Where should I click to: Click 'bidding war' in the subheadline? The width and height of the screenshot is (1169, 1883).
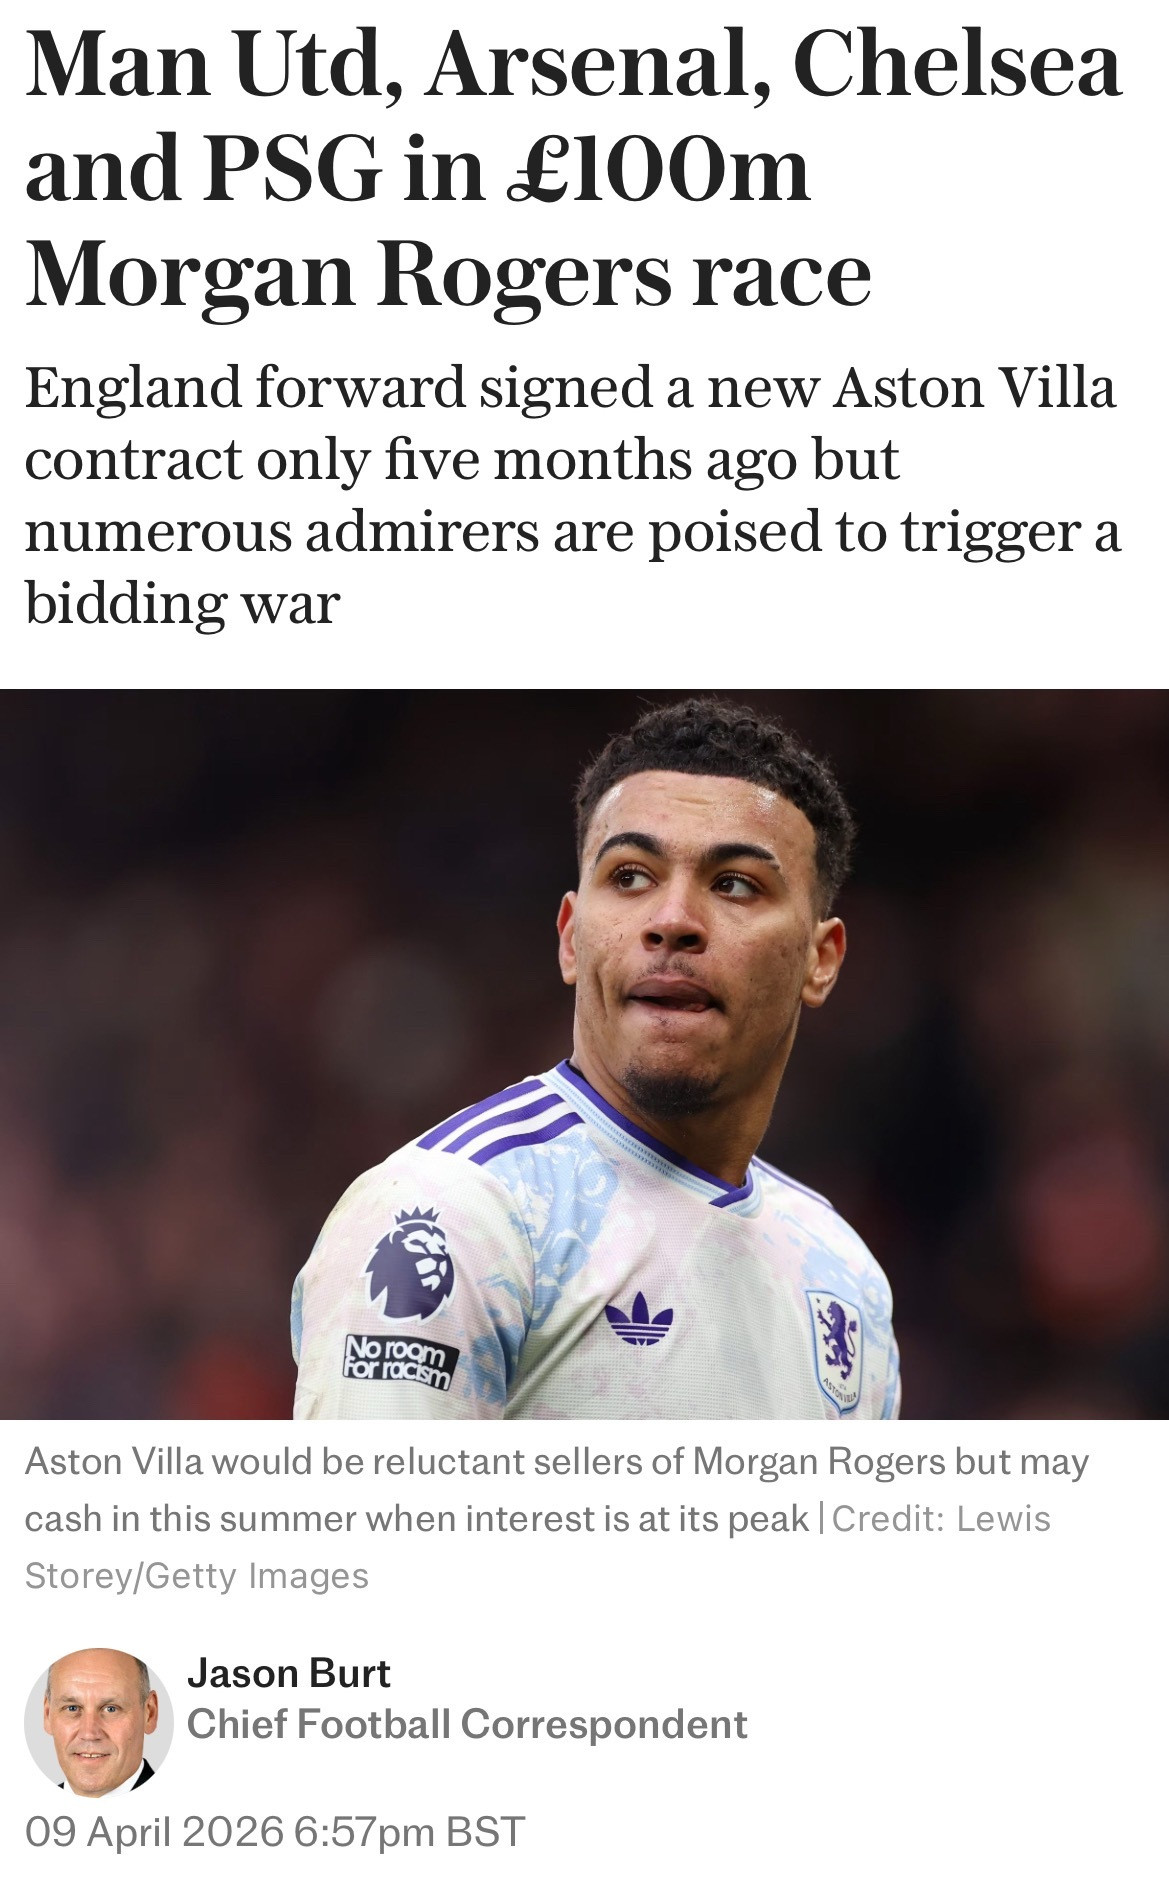182,603
